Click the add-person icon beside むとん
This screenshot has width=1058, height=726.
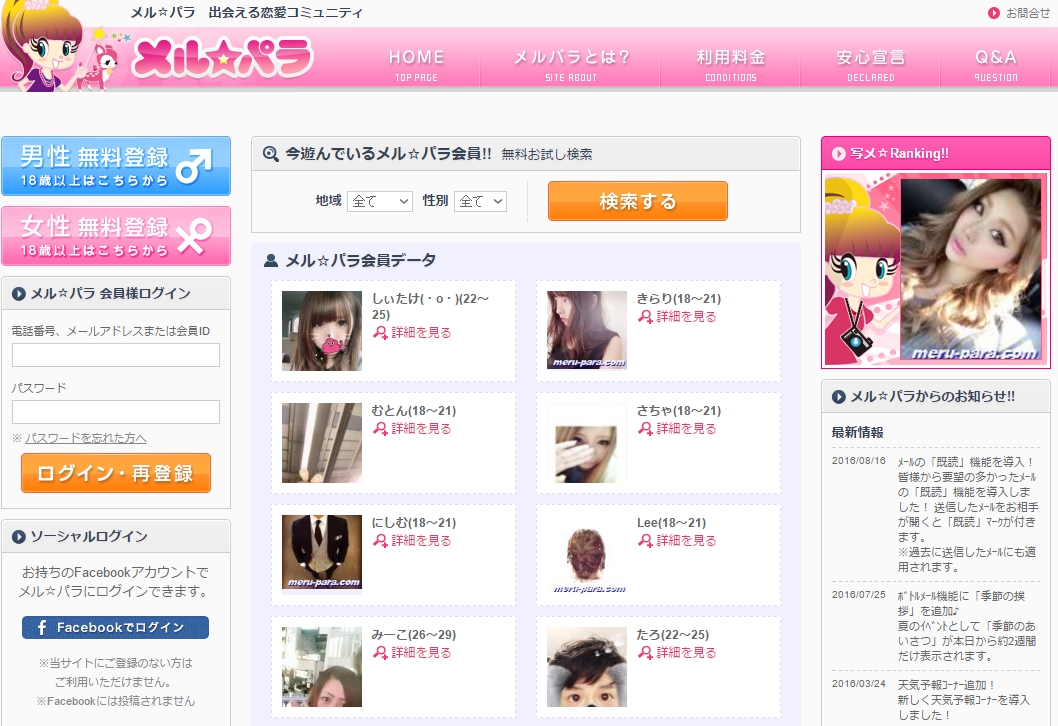point(380,429)
